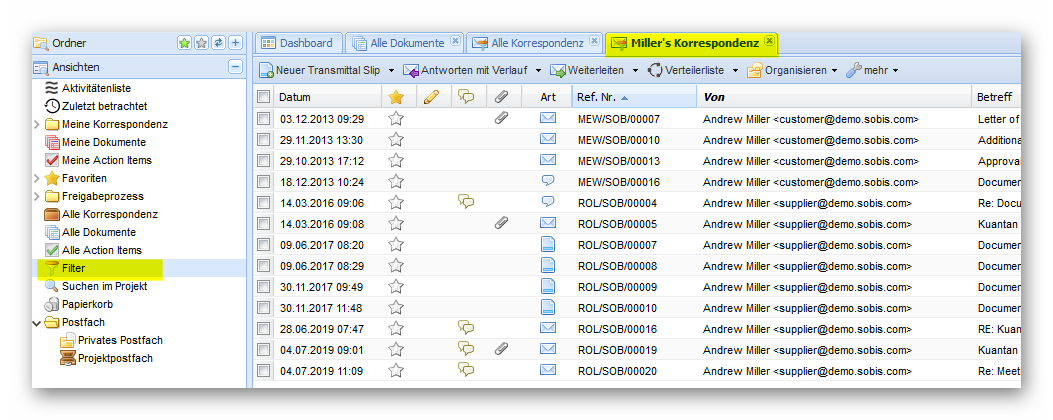Switch to the Dashboard tab
Image resolution: width=1053 pixels, height=420 pixels.
[x=296, y=43]
